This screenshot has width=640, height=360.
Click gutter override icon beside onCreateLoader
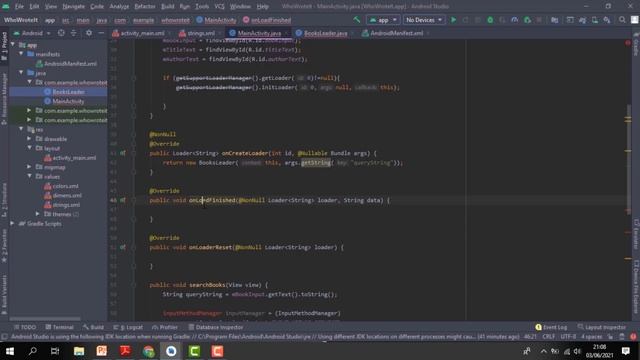123,153
